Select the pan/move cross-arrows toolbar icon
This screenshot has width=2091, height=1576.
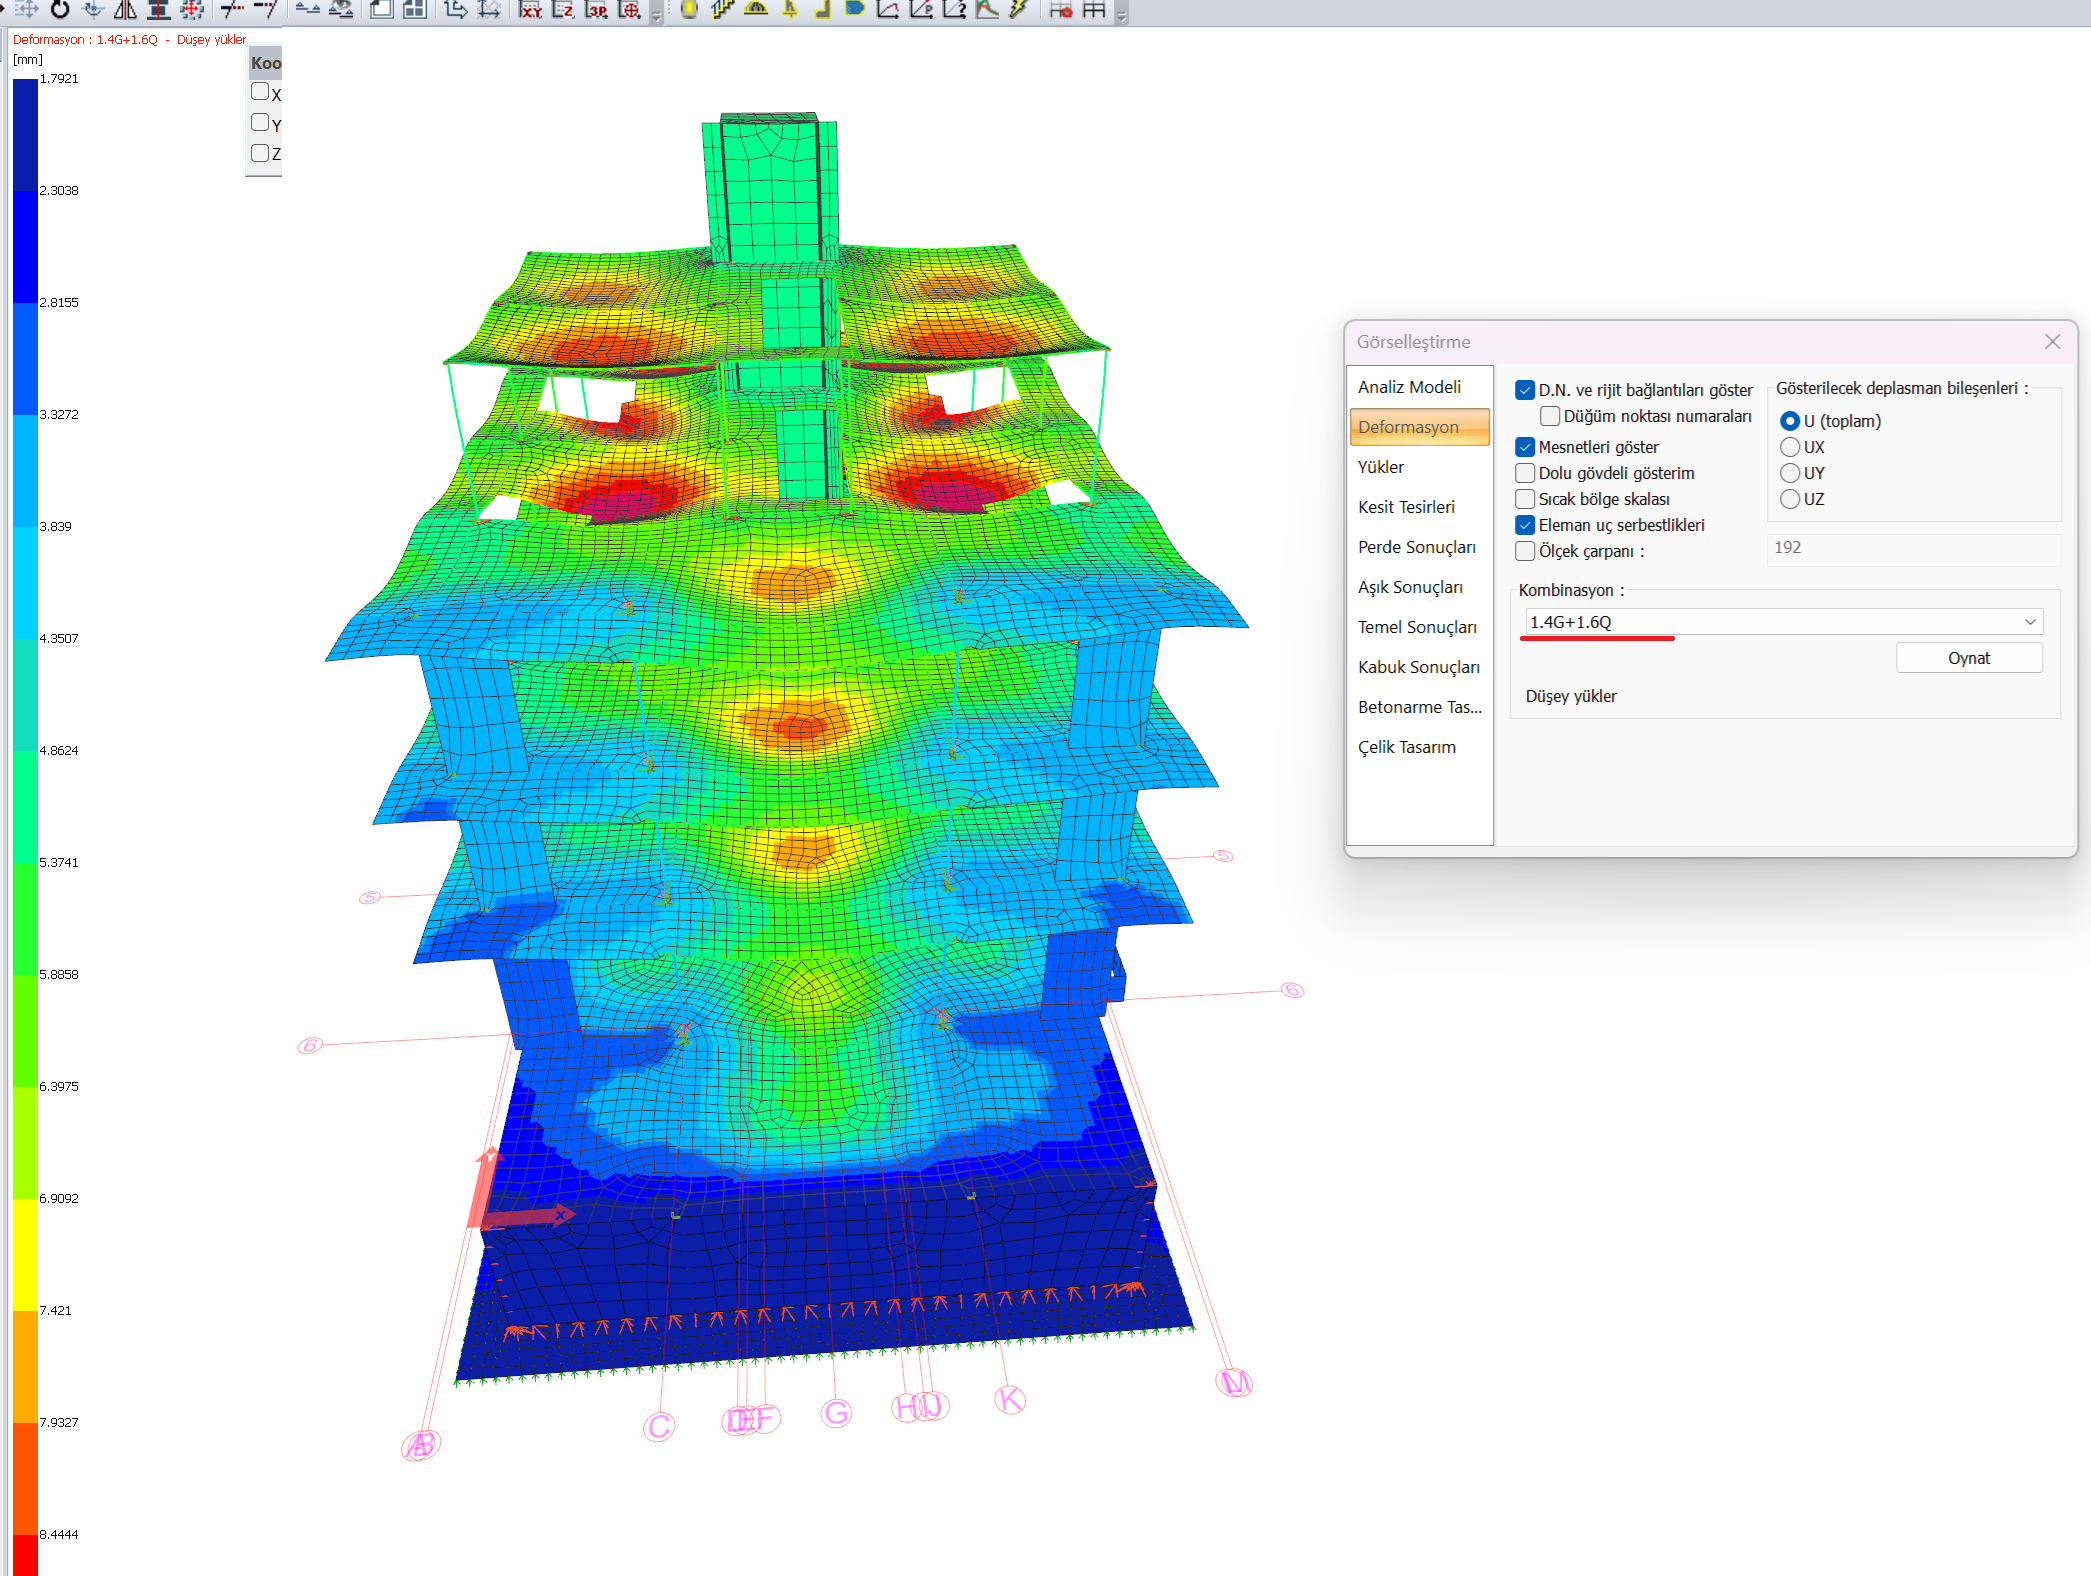coord(27,10)
